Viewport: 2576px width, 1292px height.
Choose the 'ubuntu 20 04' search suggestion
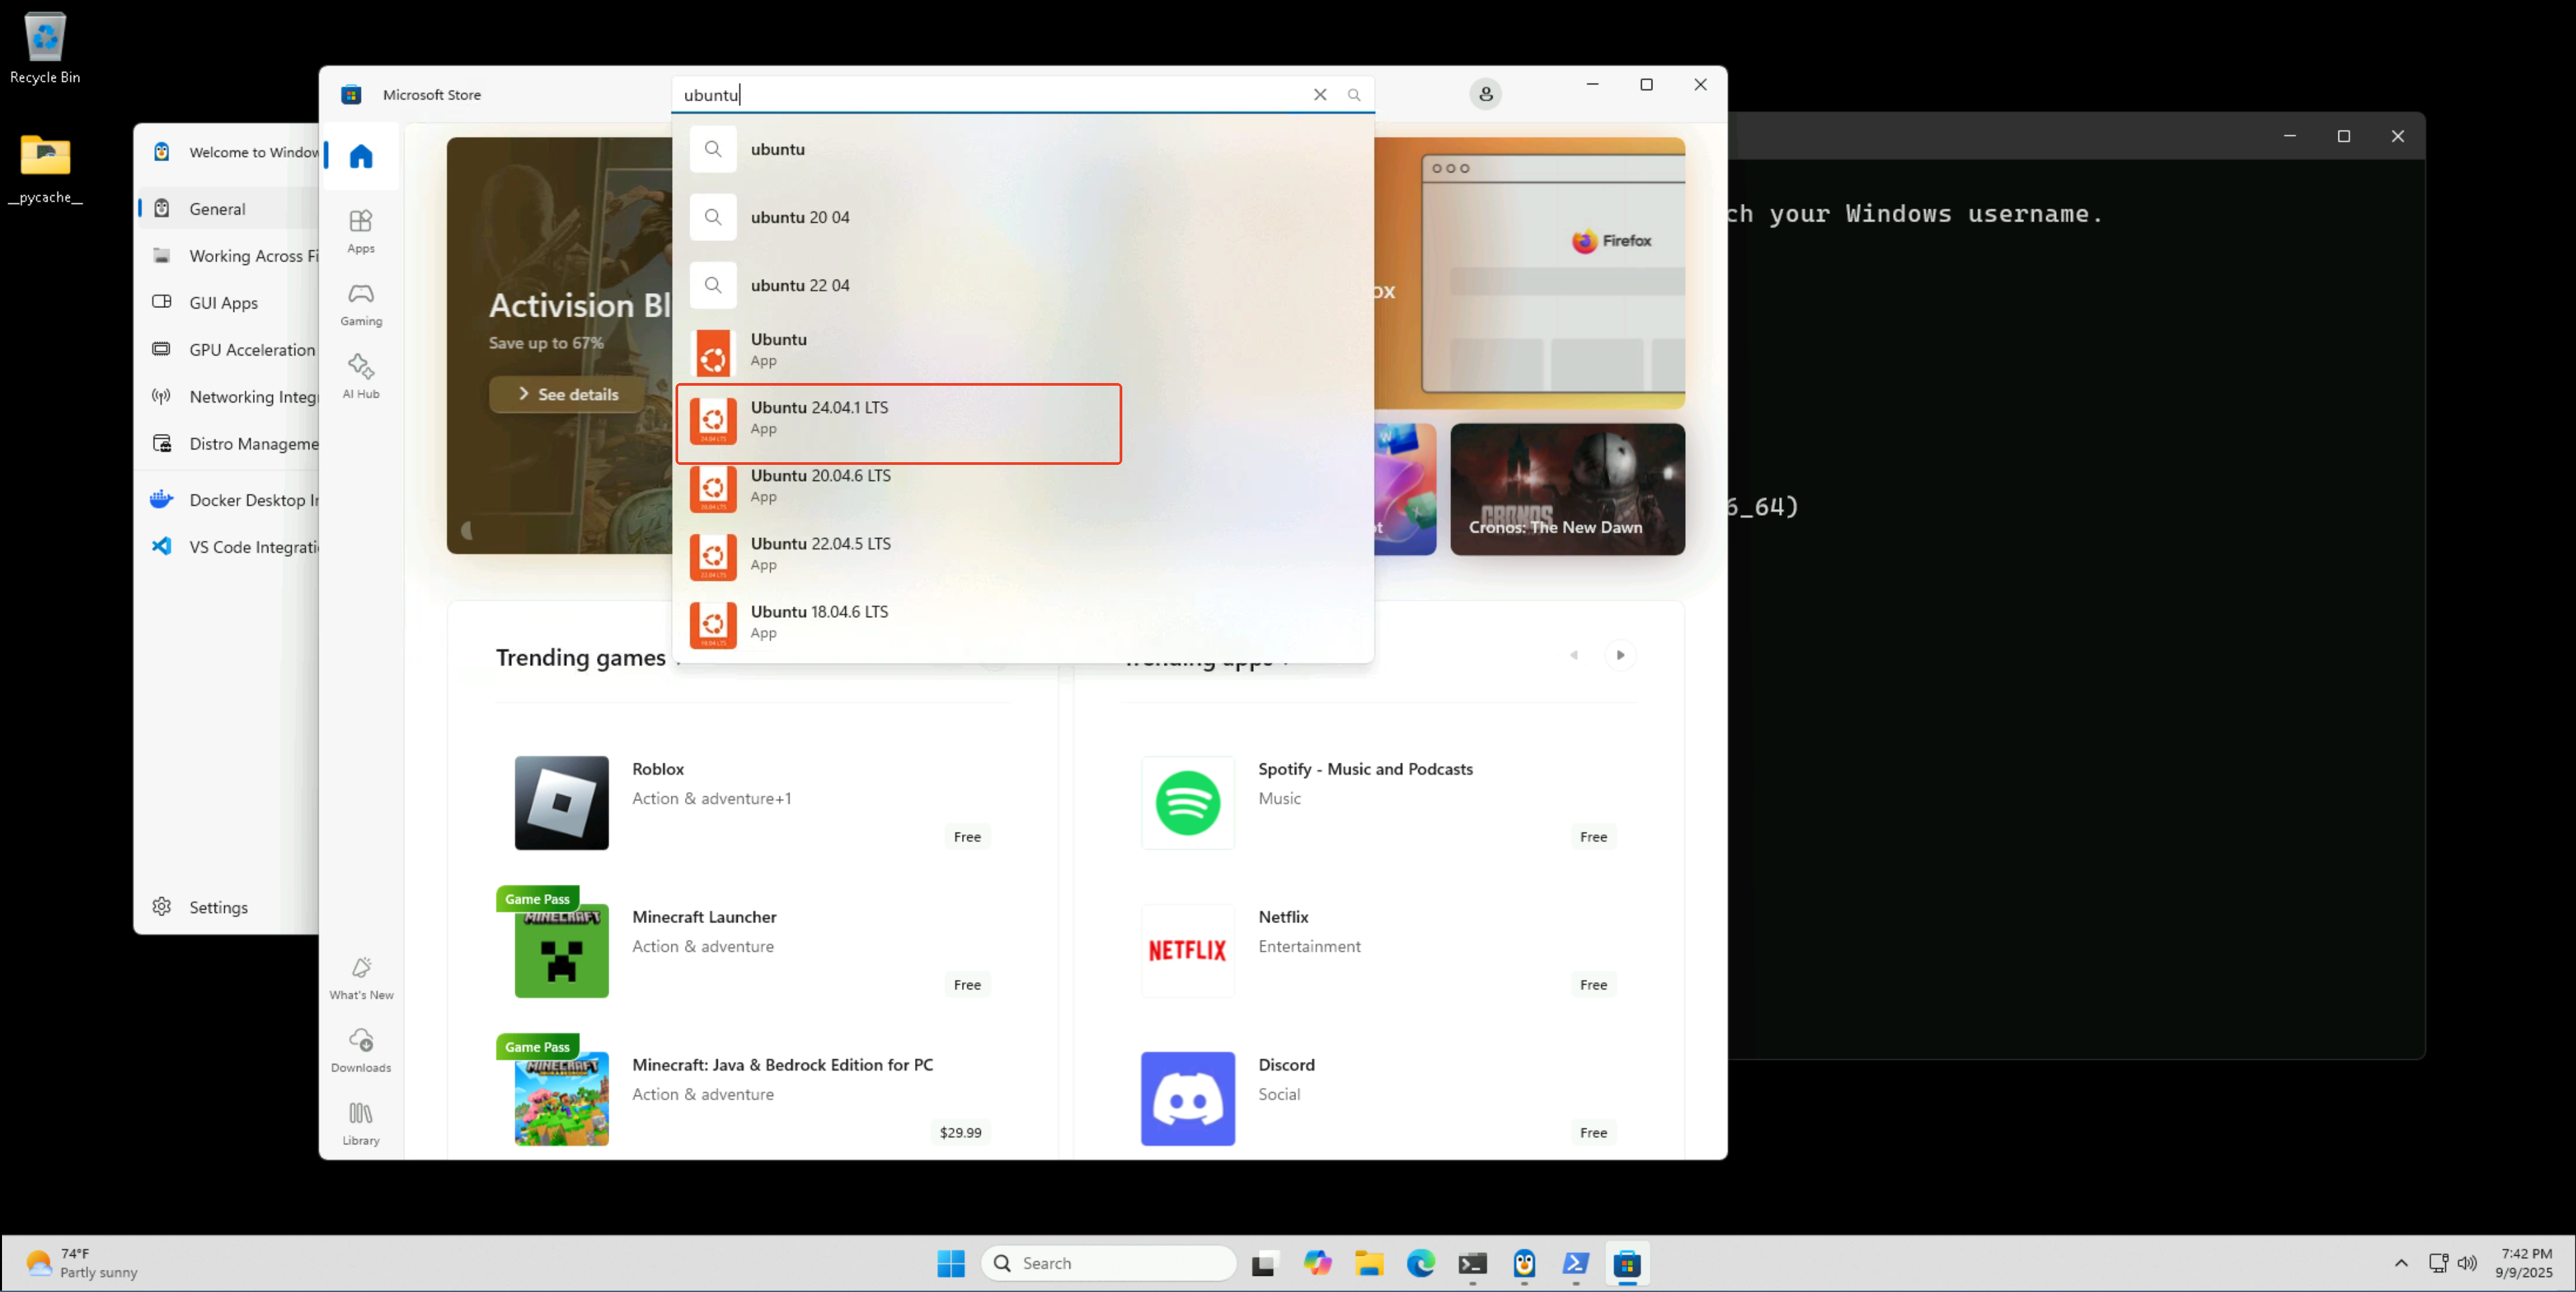click(x=1023, y=217)
